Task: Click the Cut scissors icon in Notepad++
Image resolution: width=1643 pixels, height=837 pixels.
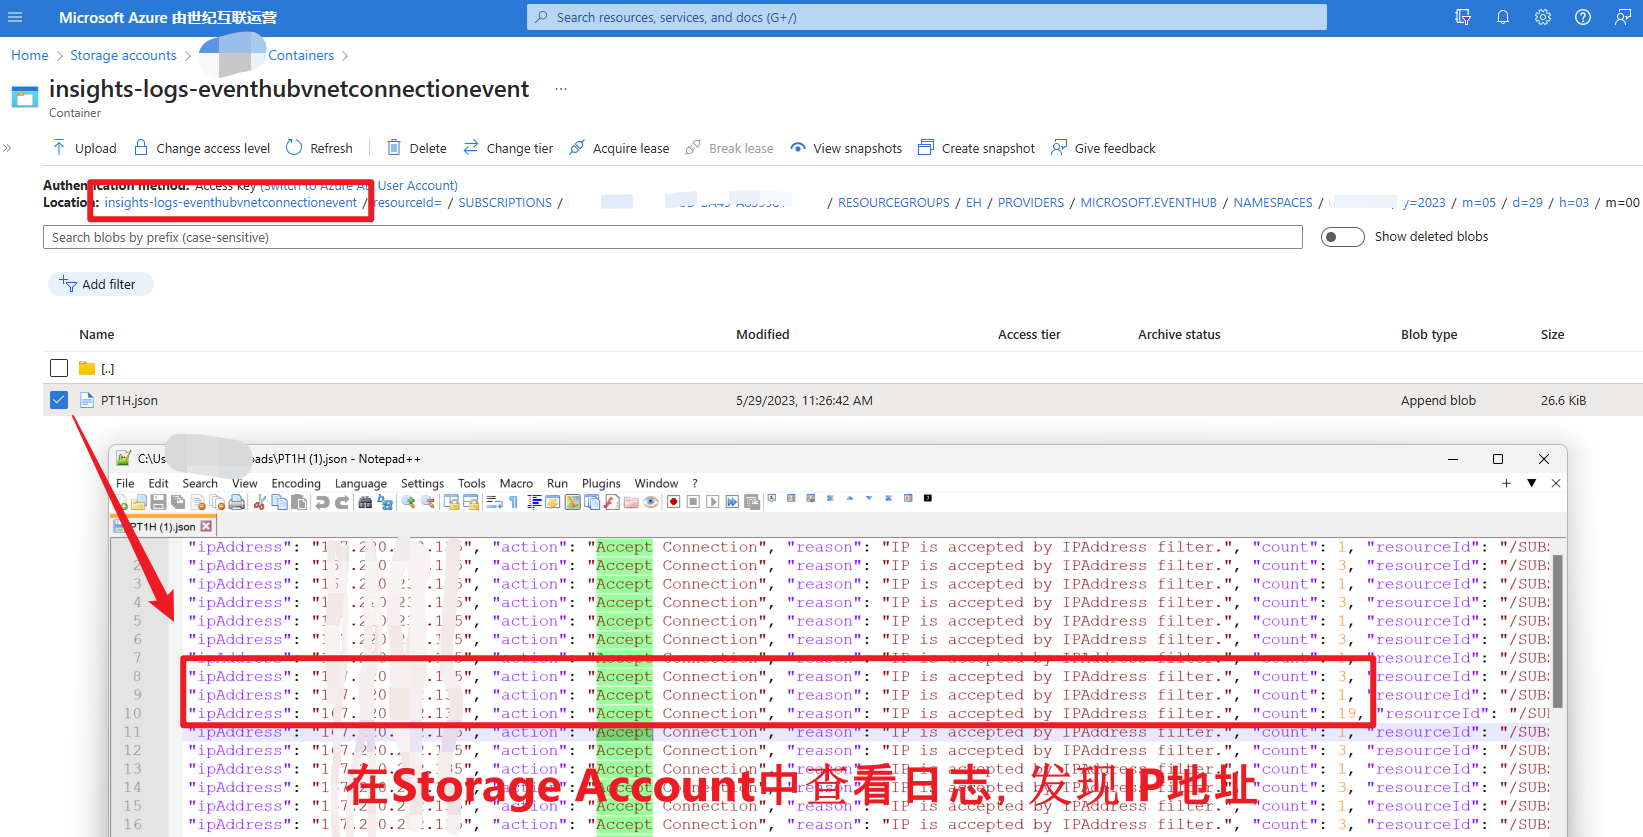Action: tap(260, 502)
